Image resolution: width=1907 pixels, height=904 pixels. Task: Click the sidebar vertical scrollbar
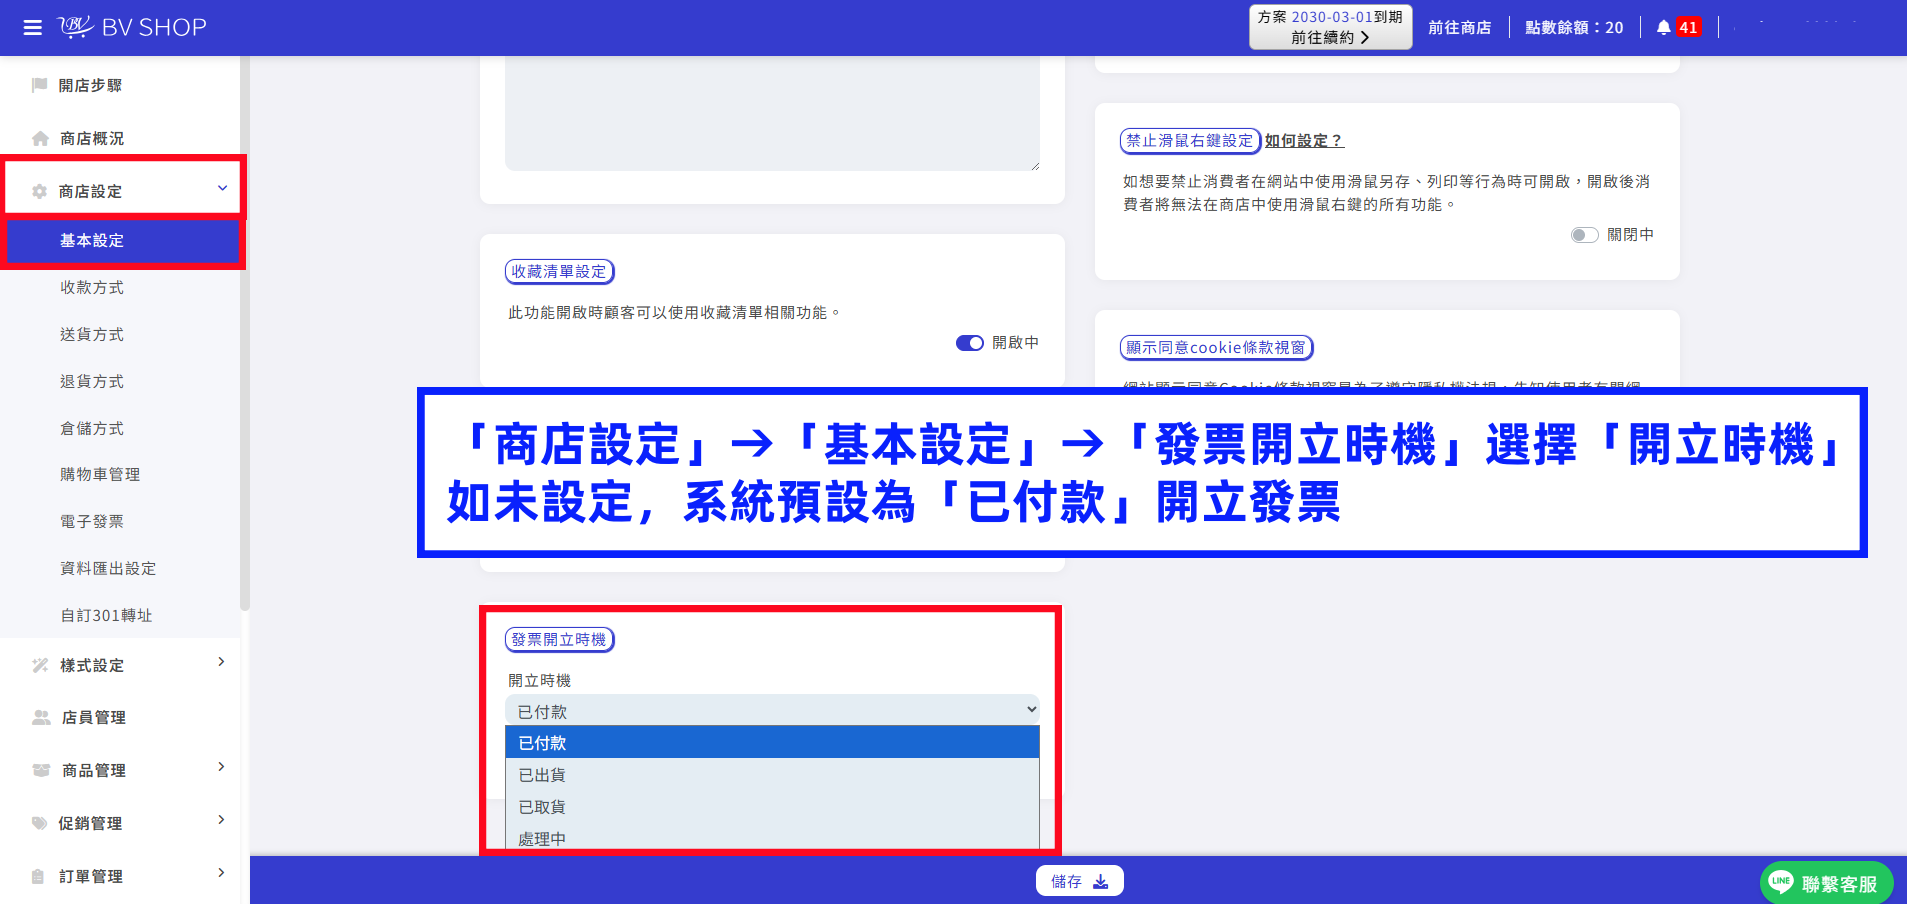point(244,335)
